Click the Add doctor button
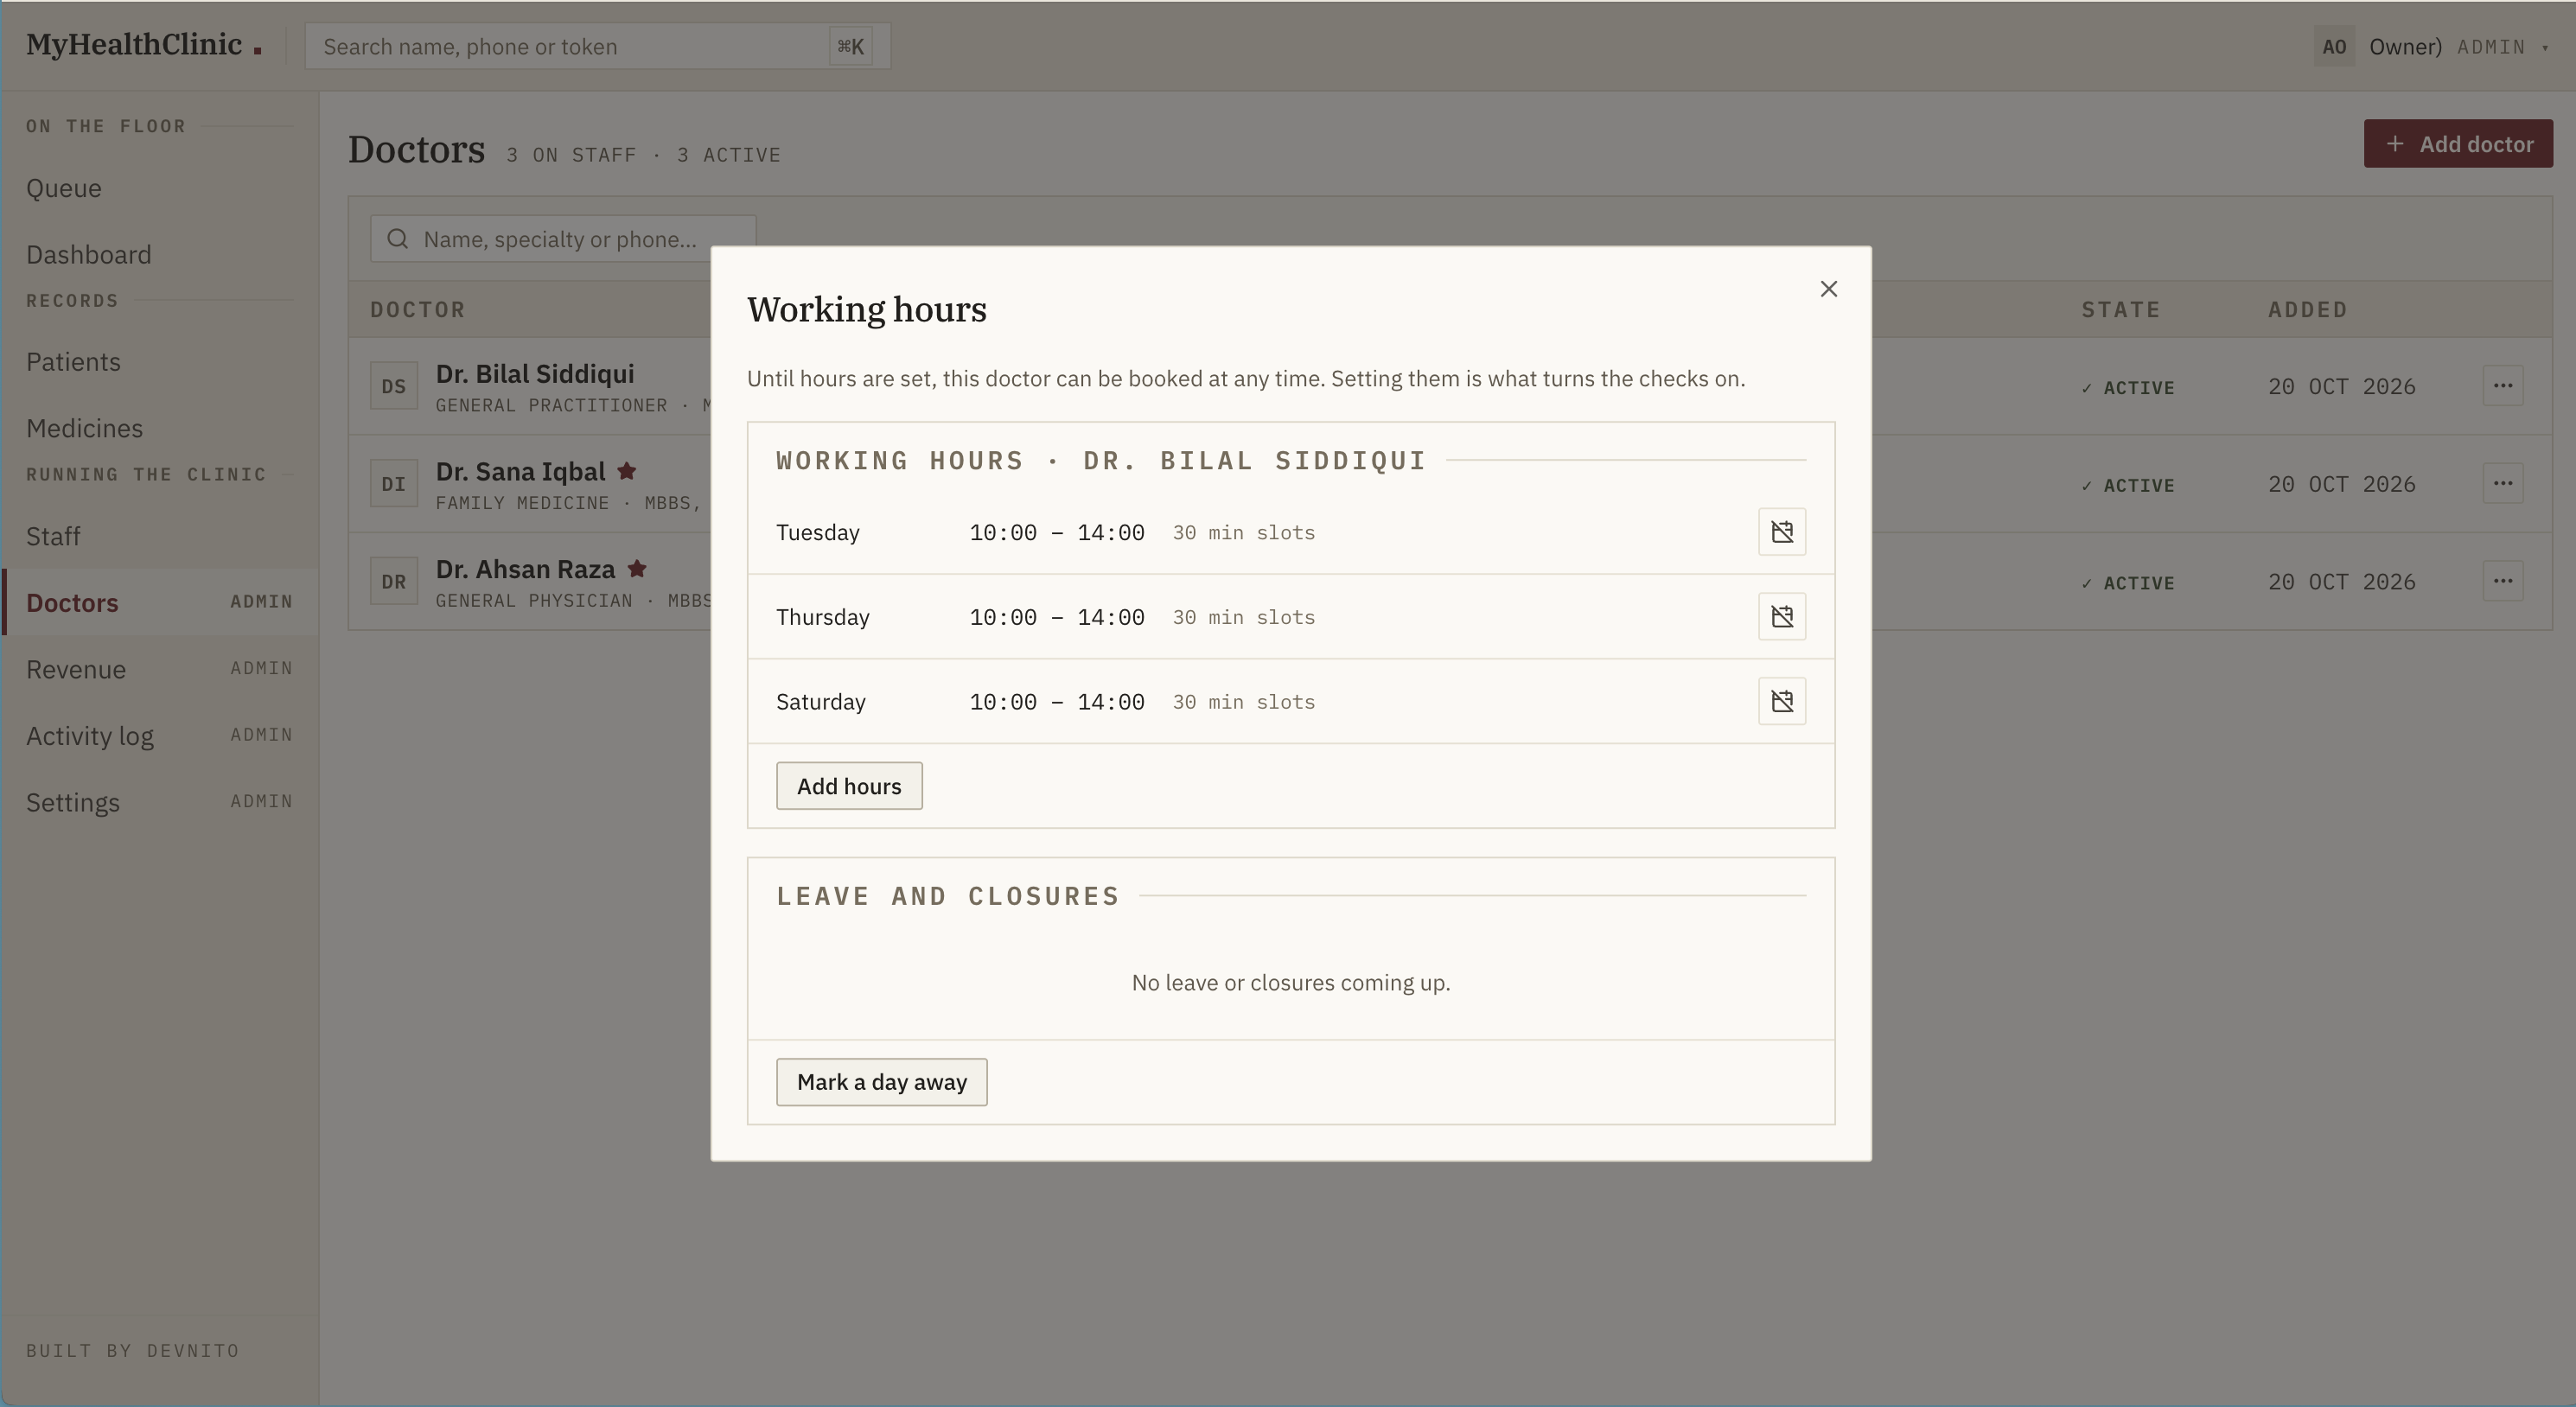 (x=2458, y=144)
